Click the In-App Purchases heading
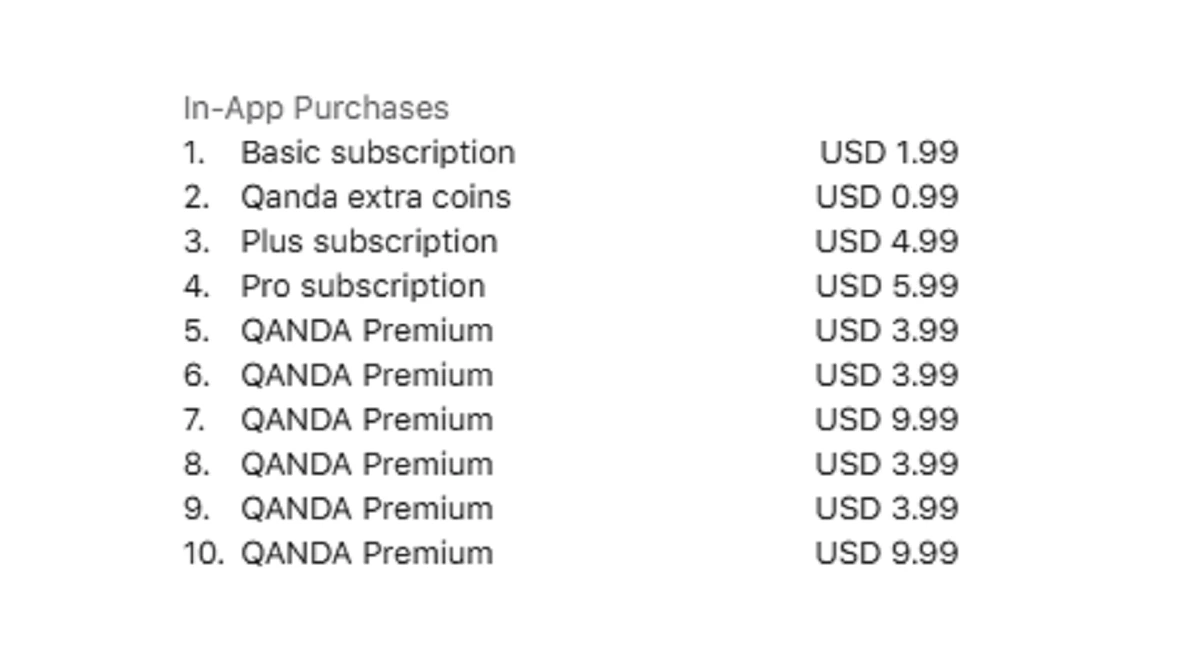The width and height of the screenshot is (1200, 648). [316, 108]
